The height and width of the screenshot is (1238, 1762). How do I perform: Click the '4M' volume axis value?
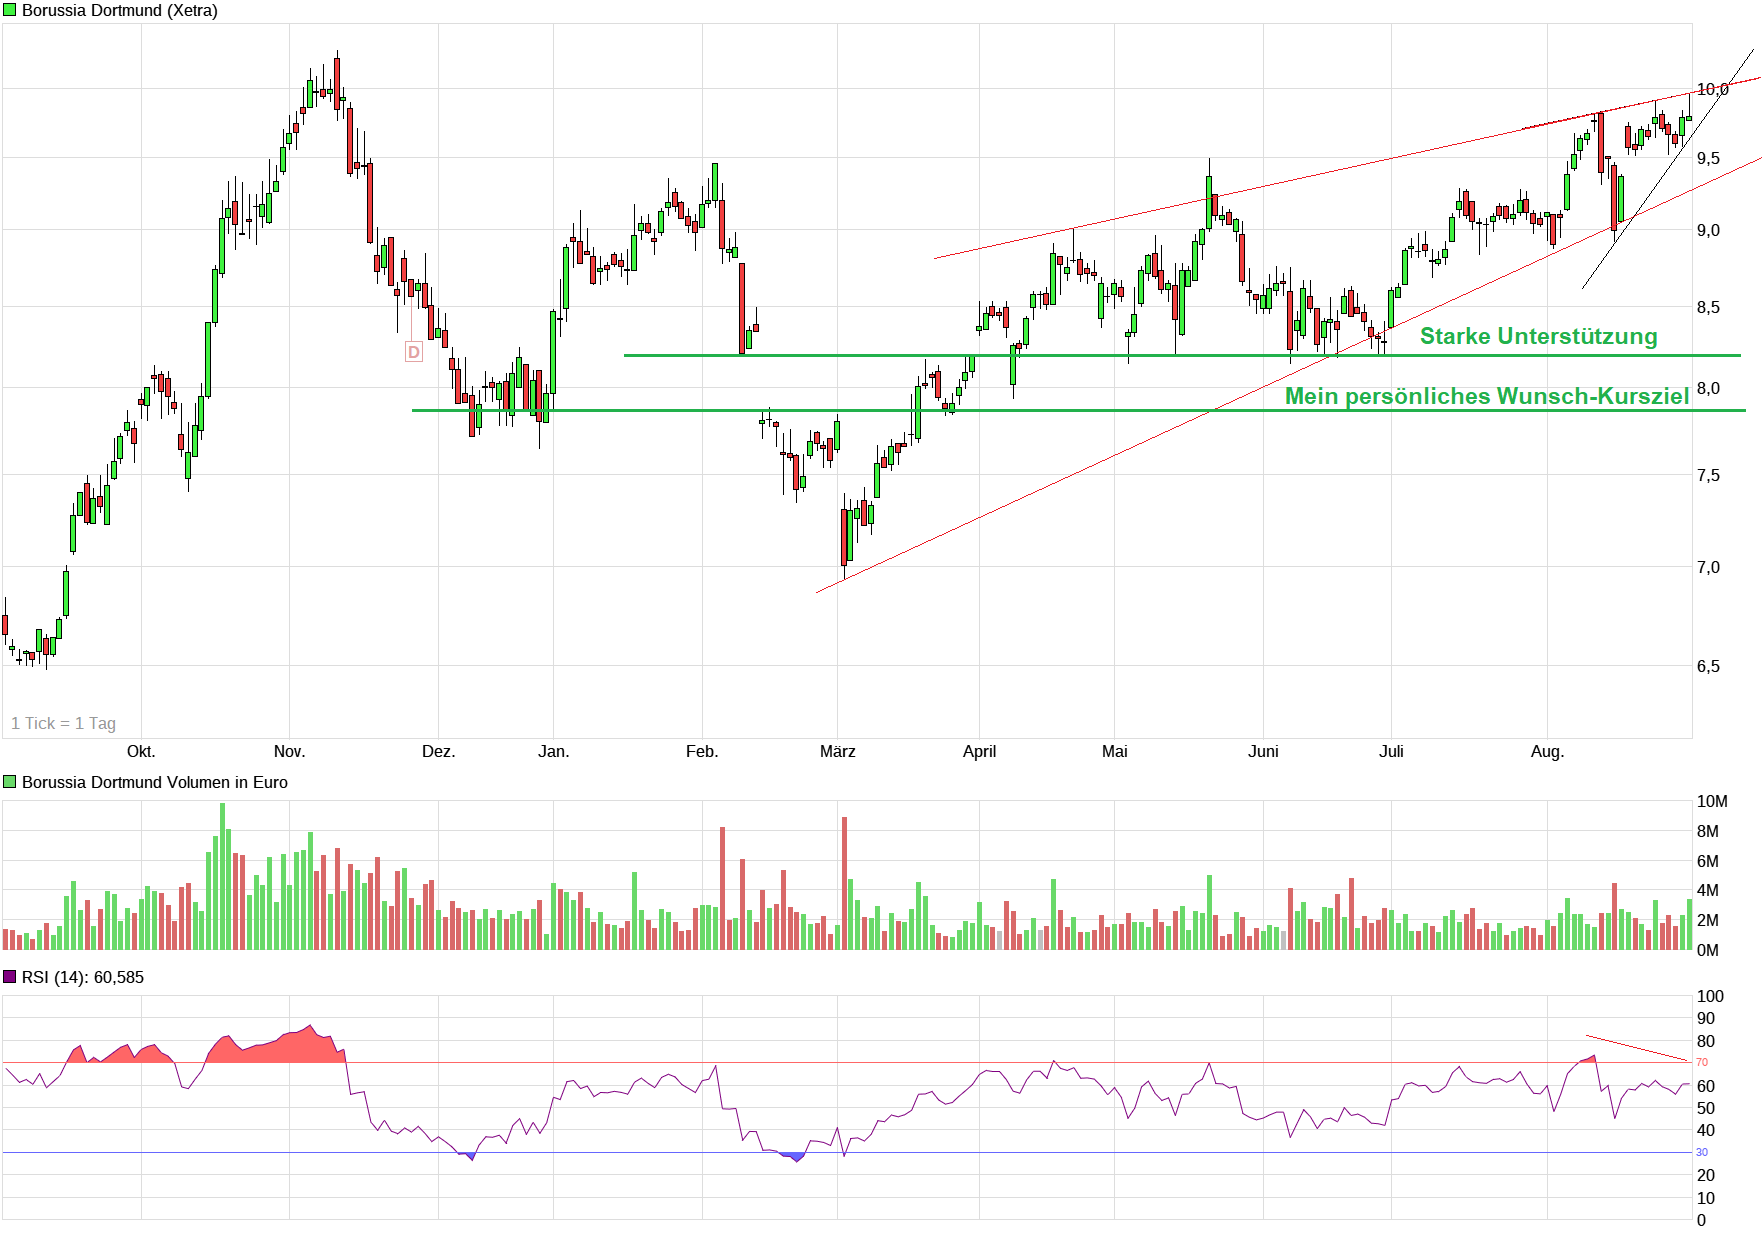coord(1708,890)
